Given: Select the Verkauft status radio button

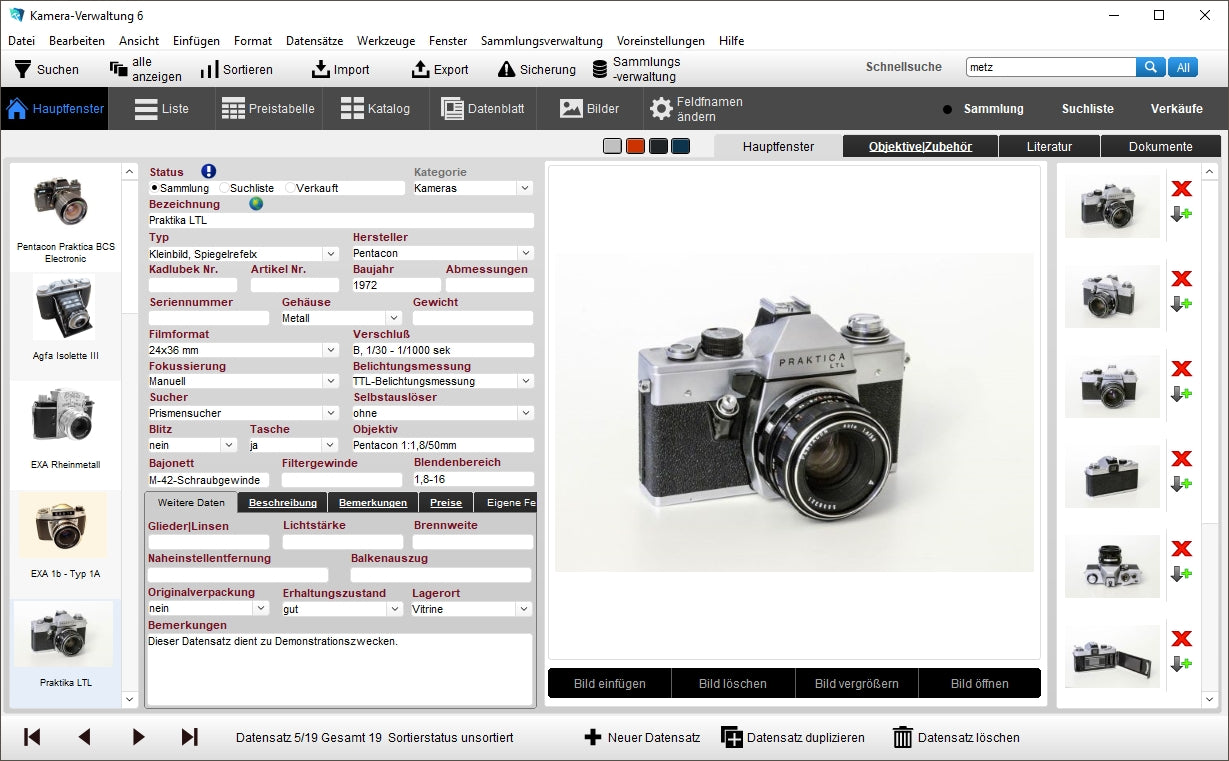Looking at the screenshot, I should [290, 188].
